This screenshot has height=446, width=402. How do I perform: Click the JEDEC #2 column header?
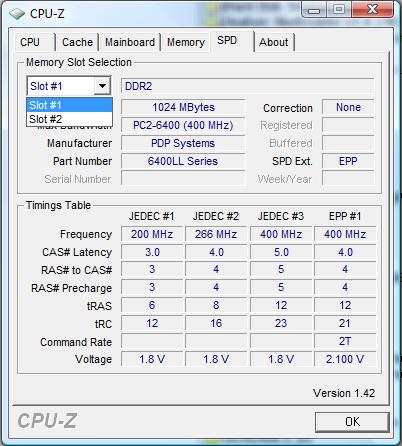(216, 216)
